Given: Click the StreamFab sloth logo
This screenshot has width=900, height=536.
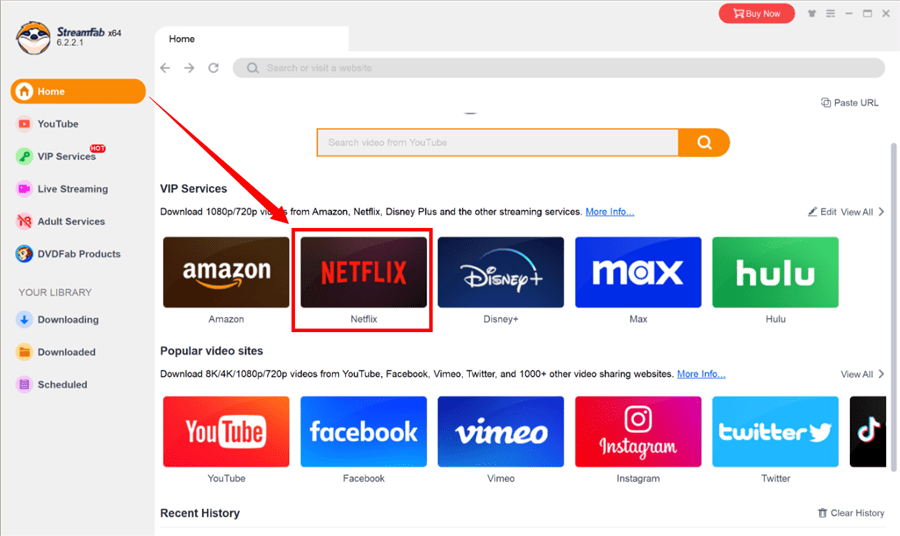Looking at the screenshot, I should [x=33, y=38].
